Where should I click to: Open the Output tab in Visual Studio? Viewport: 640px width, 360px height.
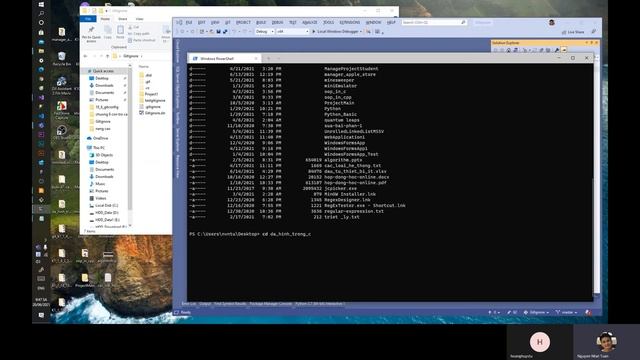(x=205, y=304)
